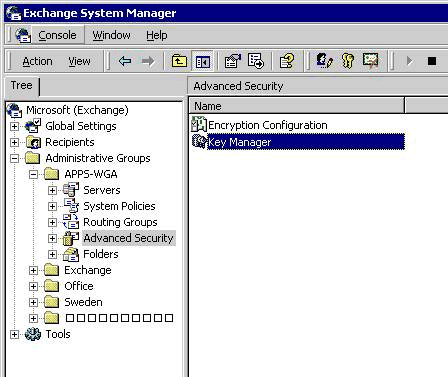Open the Window menu

(x=111, y=35)
